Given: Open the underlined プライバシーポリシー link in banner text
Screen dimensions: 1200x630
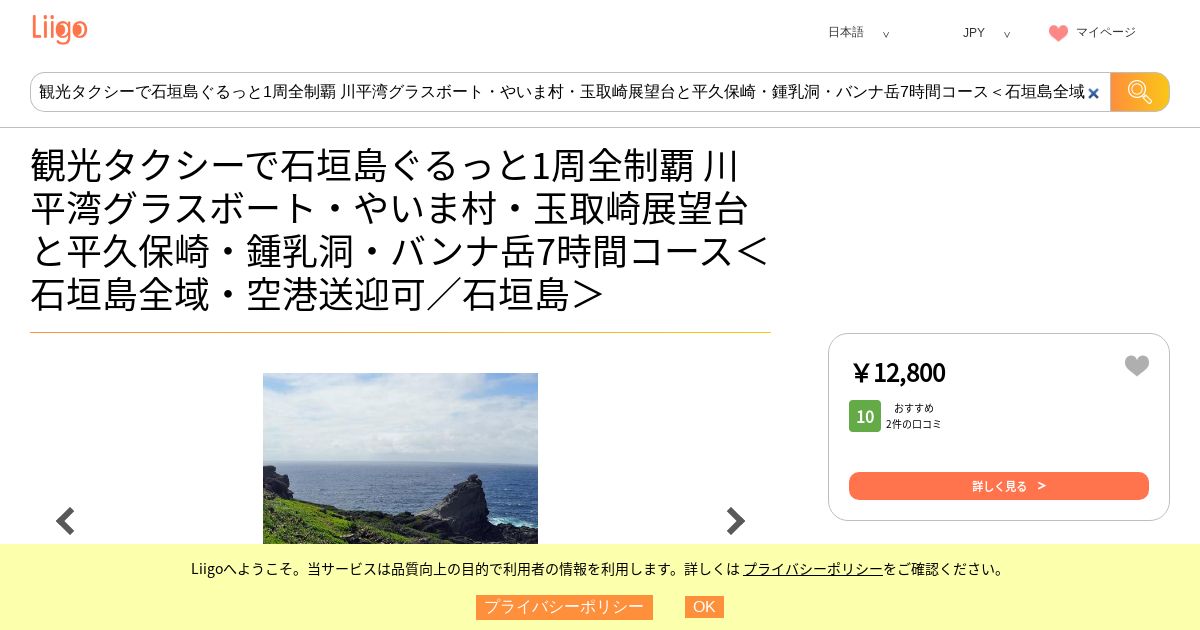Looking at the screenshot, I should pyautogui.click(x=813, y=569).
